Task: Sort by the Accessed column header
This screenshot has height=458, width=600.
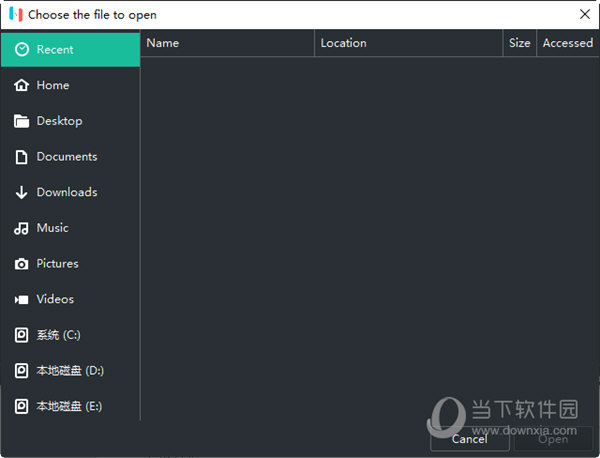Action: [x=567, y=43]
